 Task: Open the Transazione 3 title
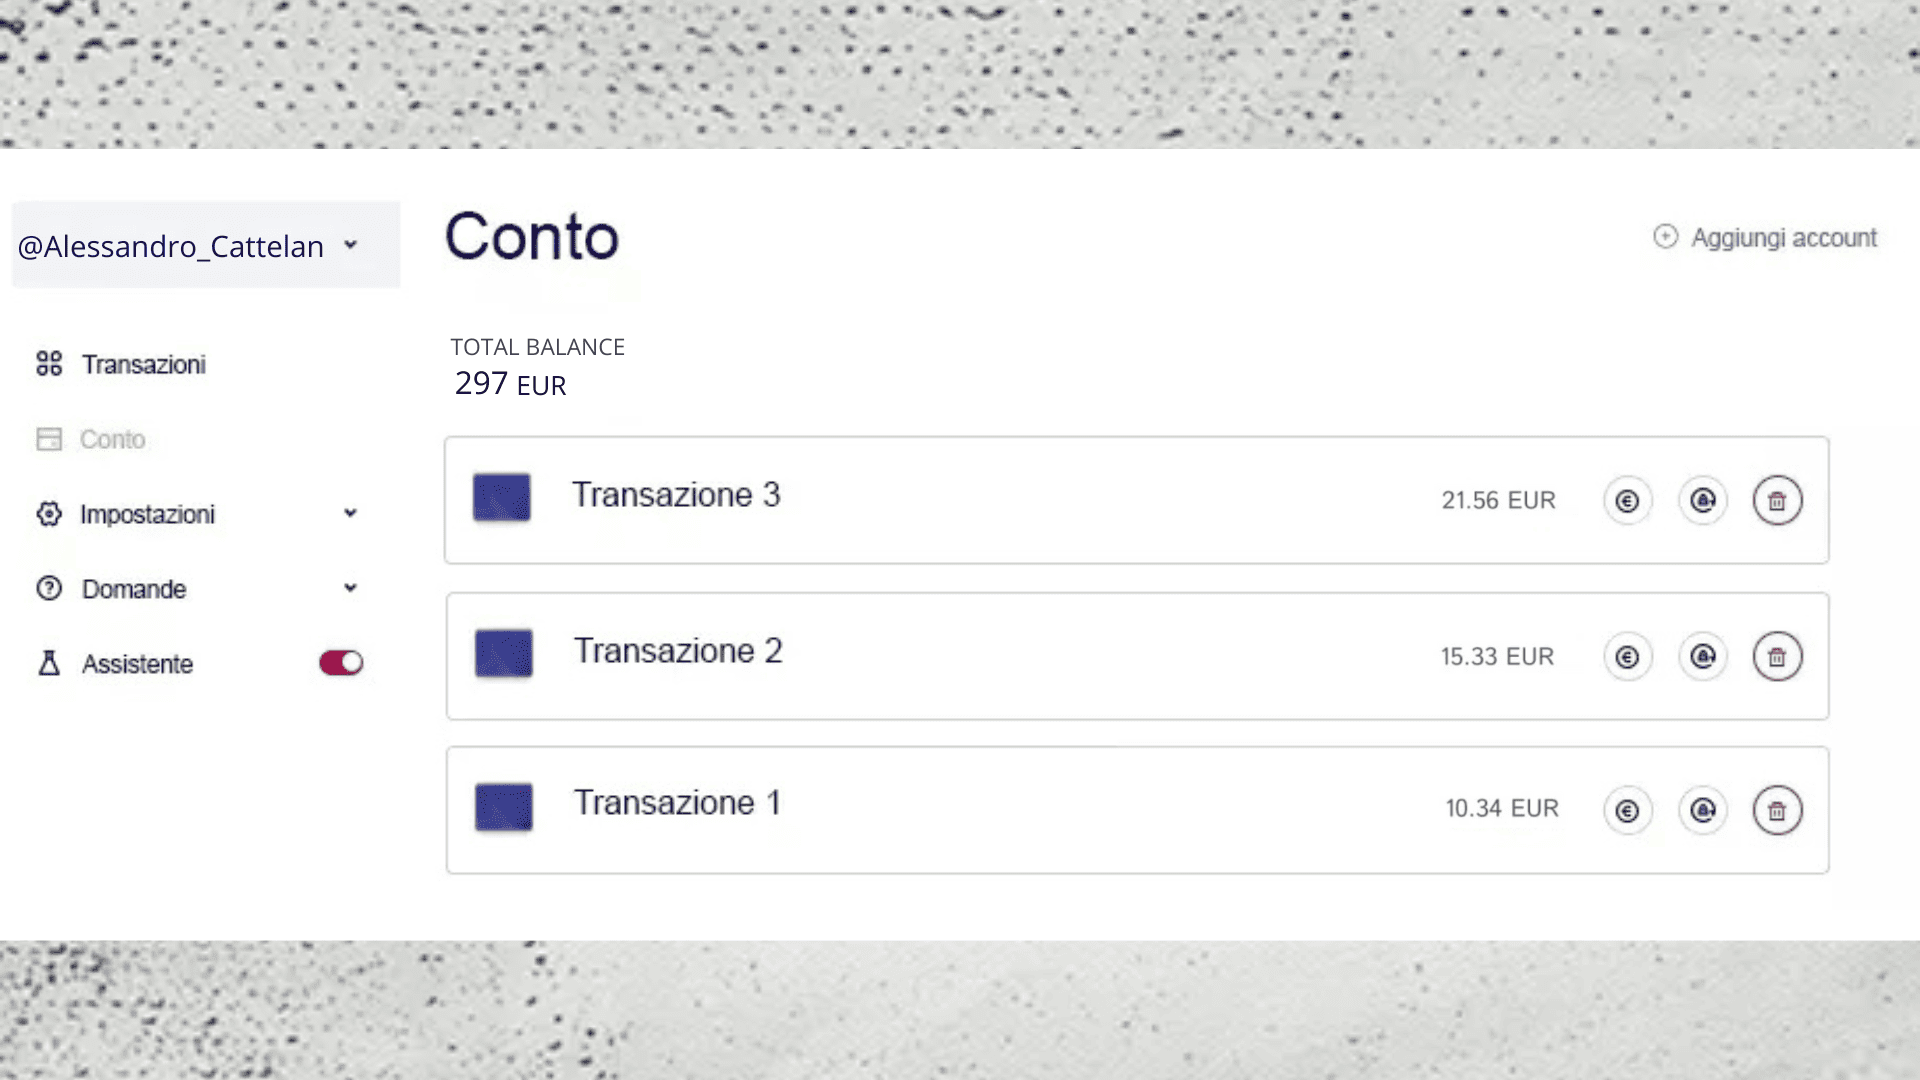(x=676, y=495)
